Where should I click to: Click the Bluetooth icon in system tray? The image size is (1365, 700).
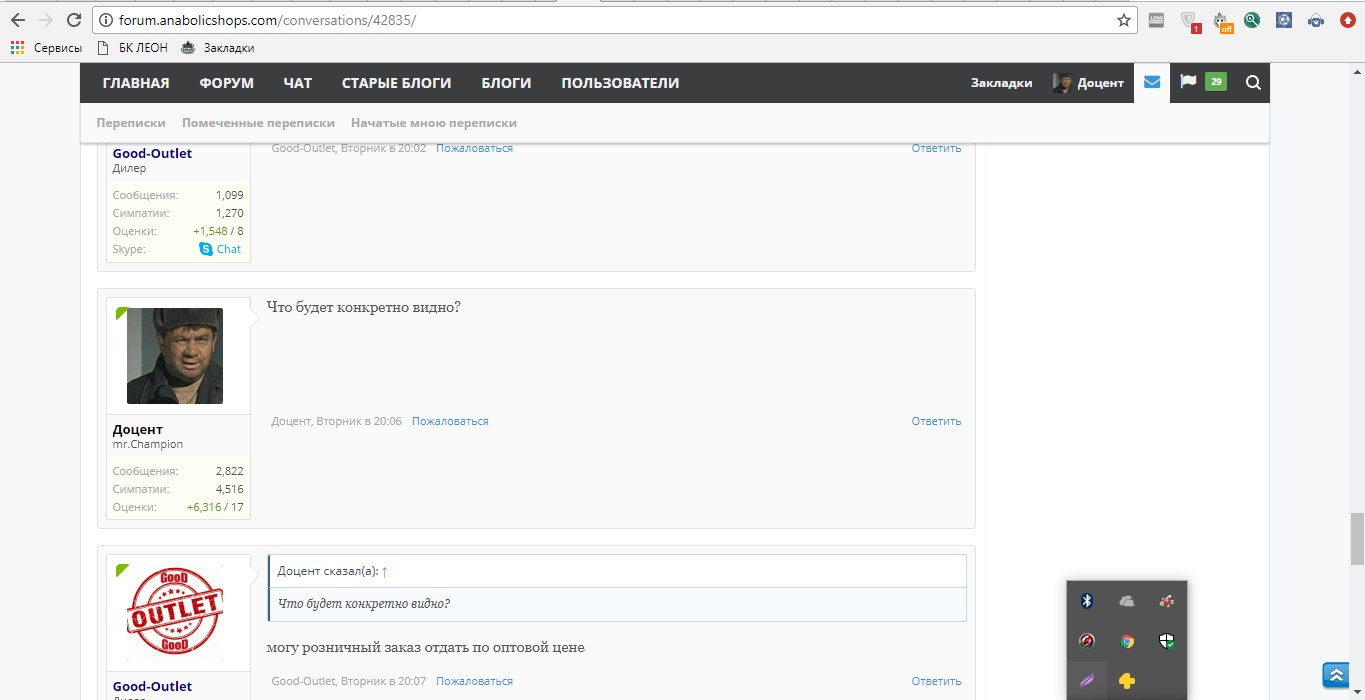pyautogui.click(x=1087, y=601)
